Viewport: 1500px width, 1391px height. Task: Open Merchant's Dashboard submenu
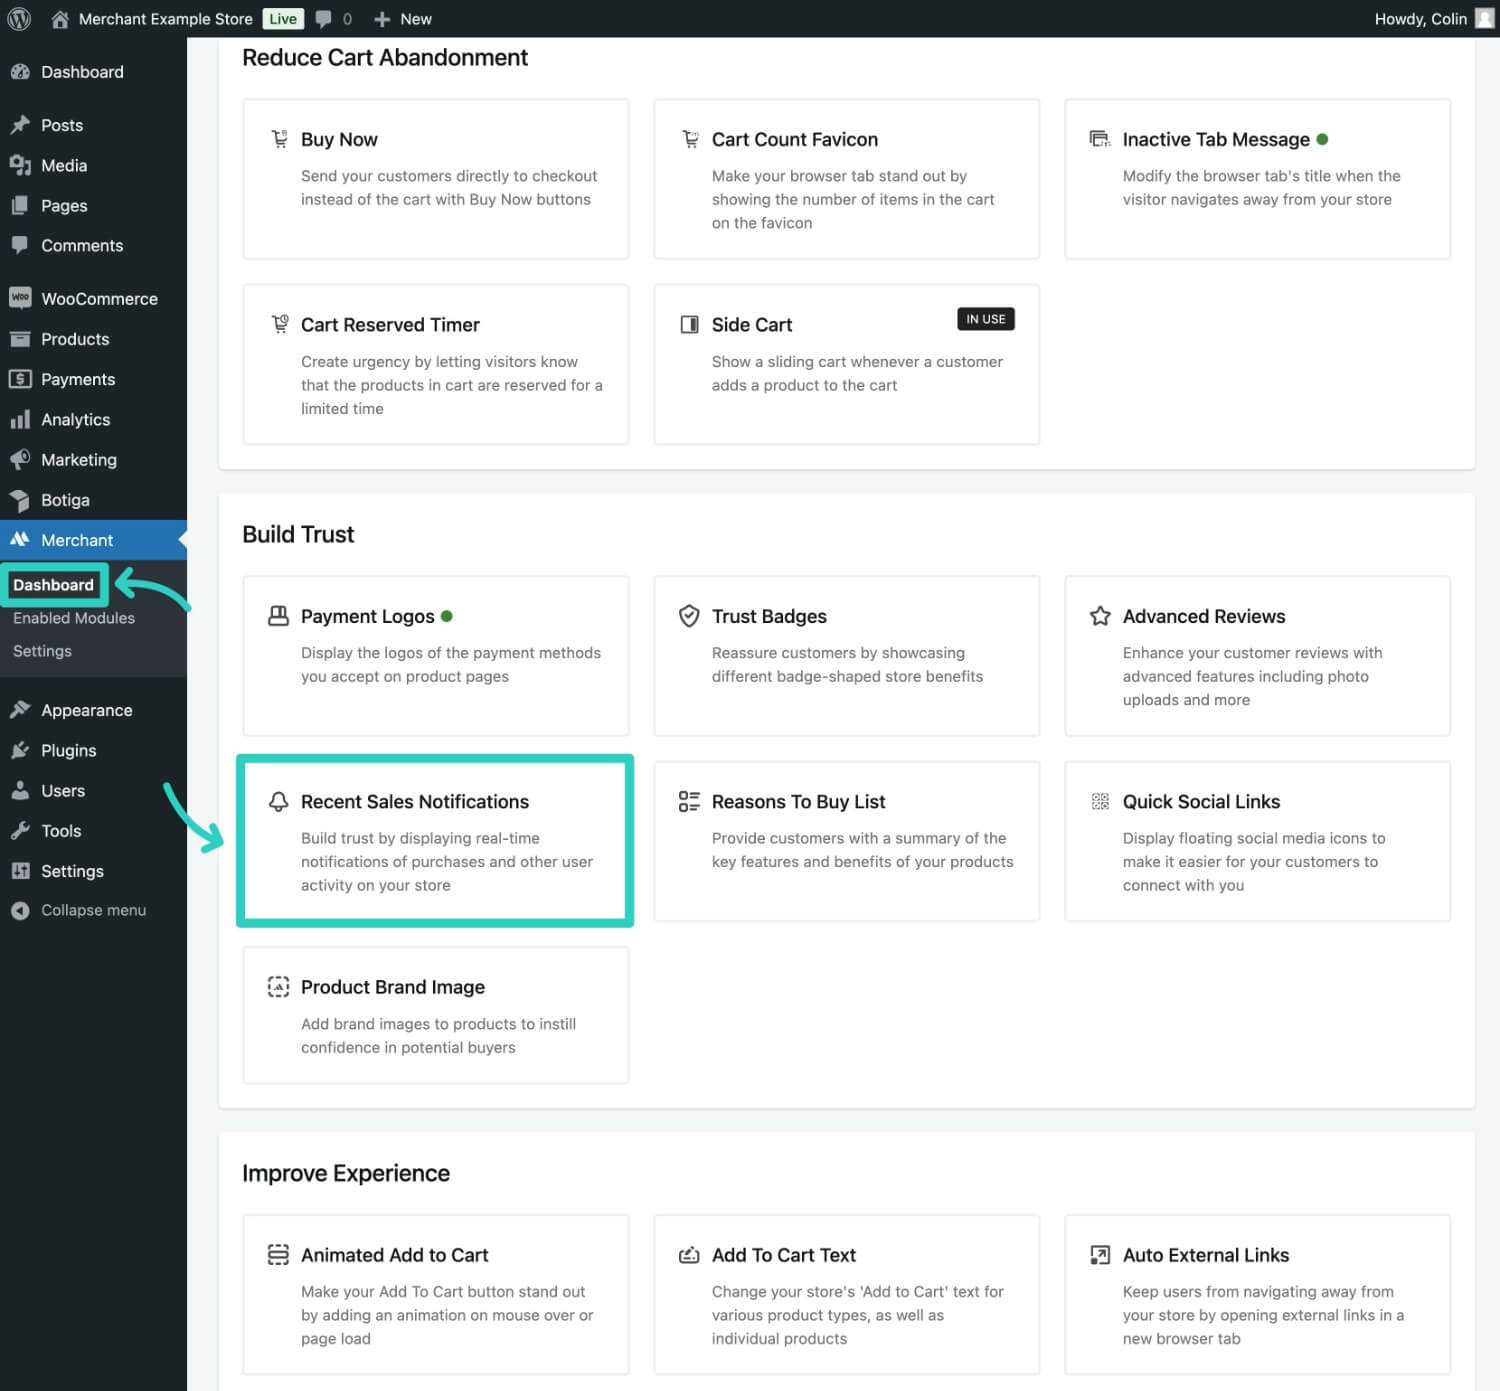click(53, 585)
